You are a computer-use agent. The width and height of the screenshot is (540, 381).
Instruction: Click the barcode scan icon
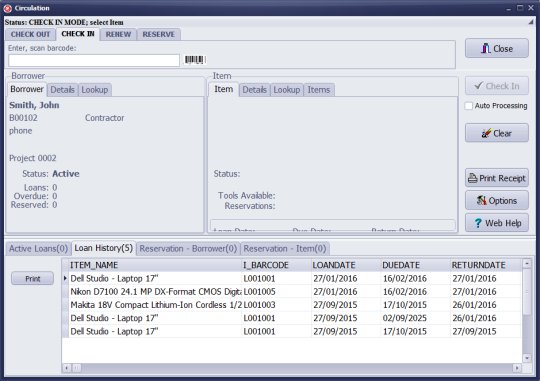195,60
